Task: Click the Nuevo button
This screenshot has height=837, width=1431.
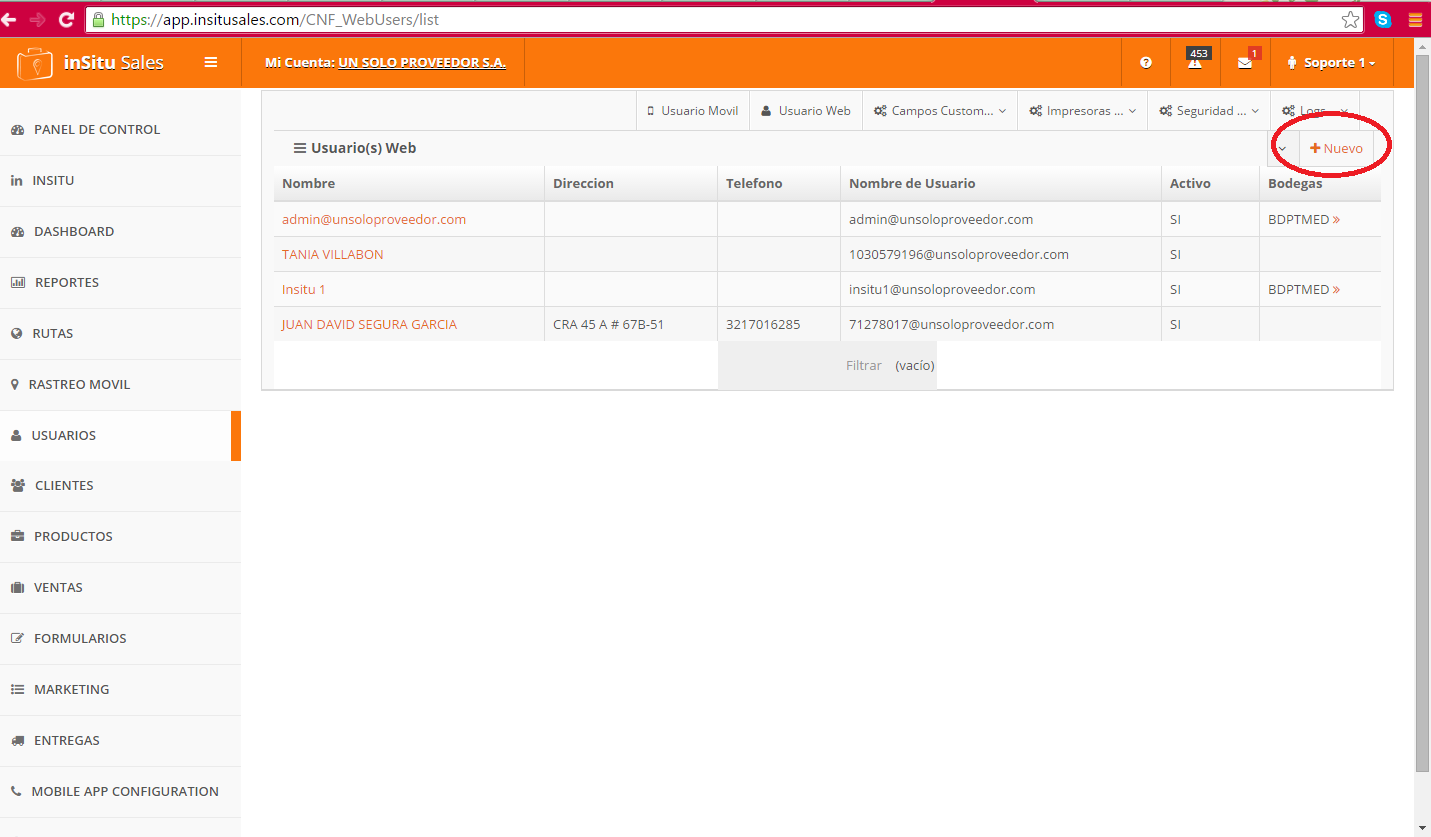Action: click(x=1336, y=148)
